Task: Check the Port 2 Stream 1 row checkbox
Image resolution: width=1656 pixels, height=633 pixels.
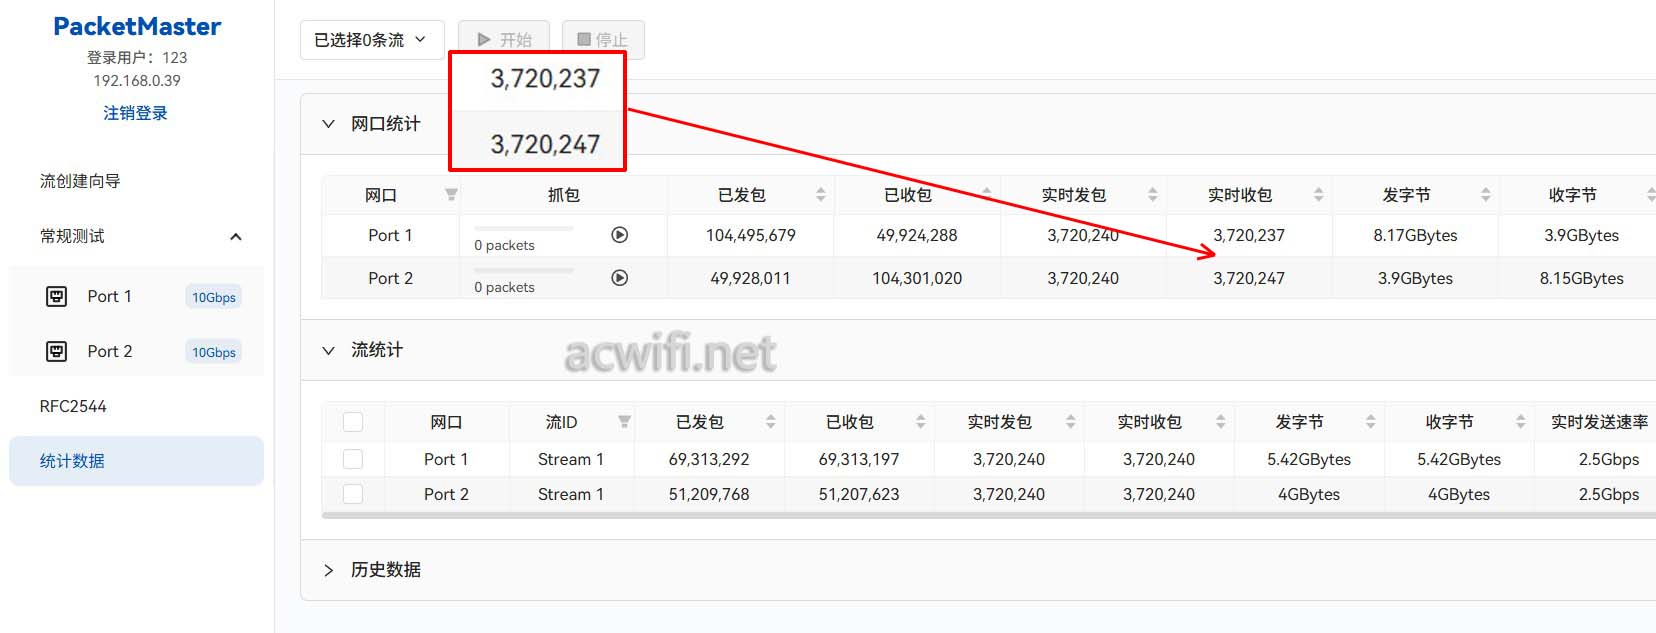Action: 353,494
